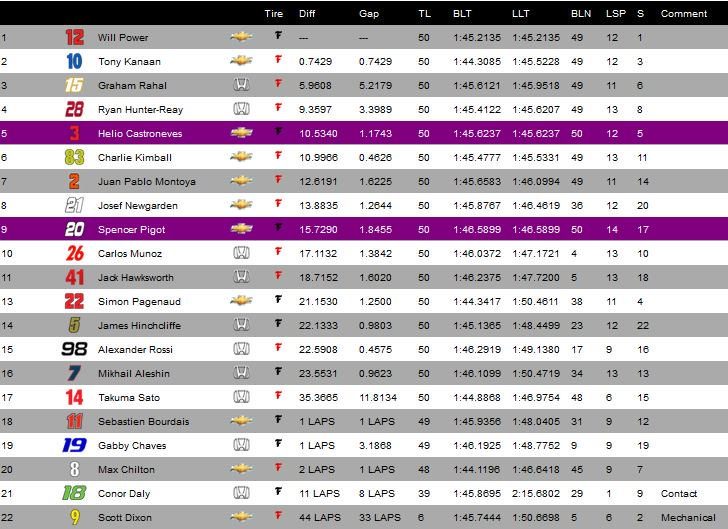Click Juan Pablo Montoya's car number 2 icon

point(74,181)
